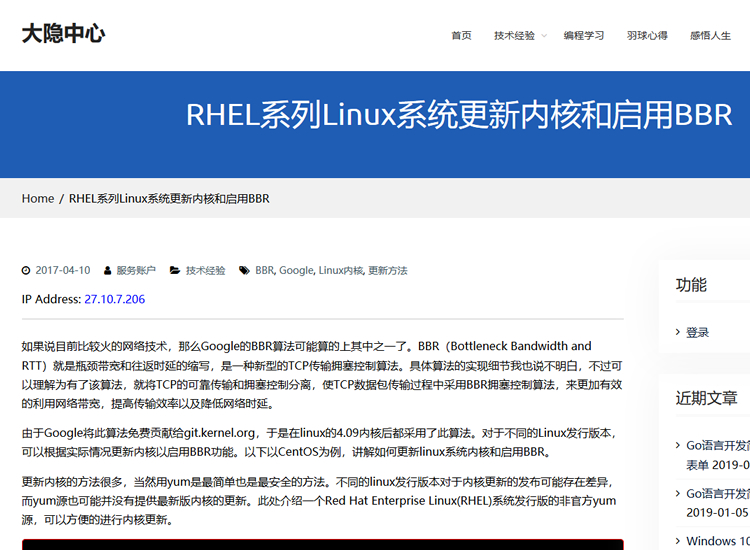Image resolution: width=750 pixels, height=550 pixels.
Task: Click the 近期文章 widget heading
Action: click(706, 398)
